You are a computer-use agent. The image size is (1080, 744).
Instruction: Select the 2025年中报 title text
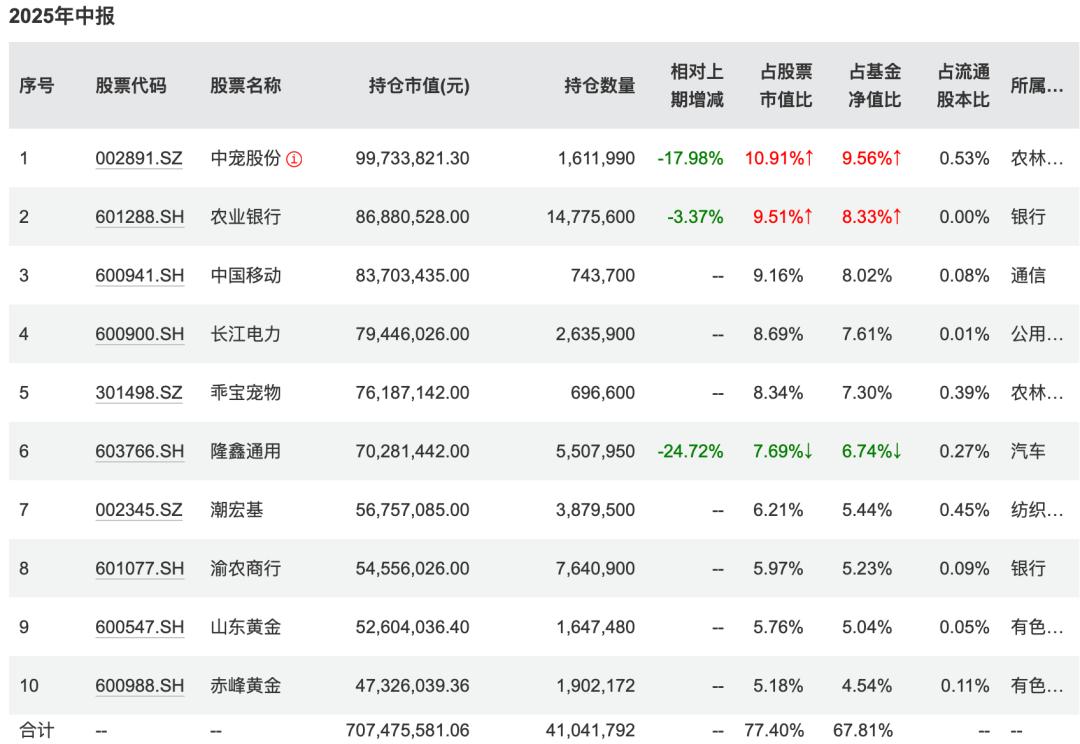[62, 16]
